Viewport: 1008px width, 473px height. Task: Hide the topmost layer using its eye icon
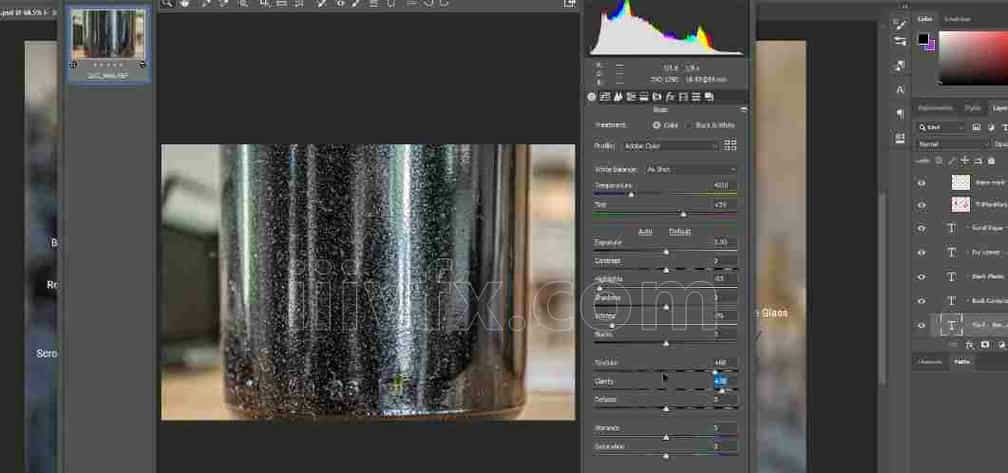[x=921, y=183]
